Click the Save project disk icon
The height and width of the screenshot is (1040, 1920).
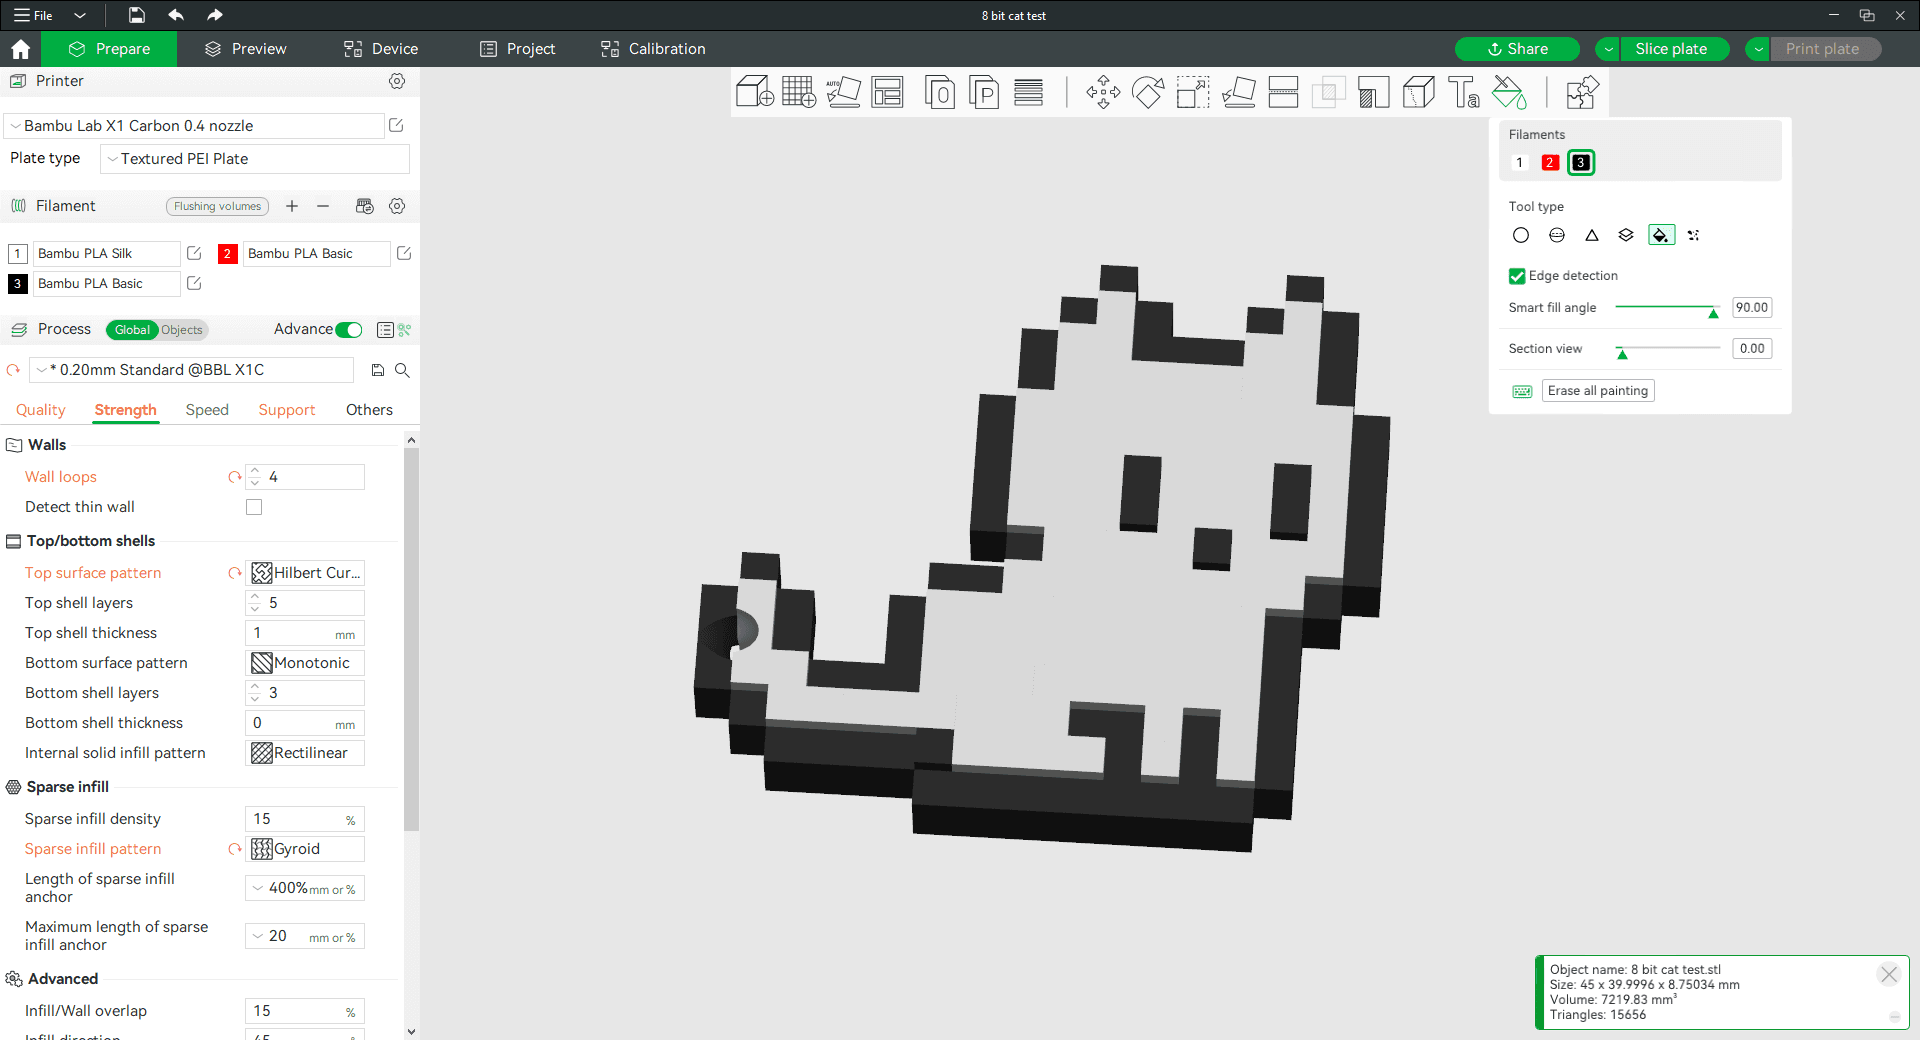(x=137, y=15)
